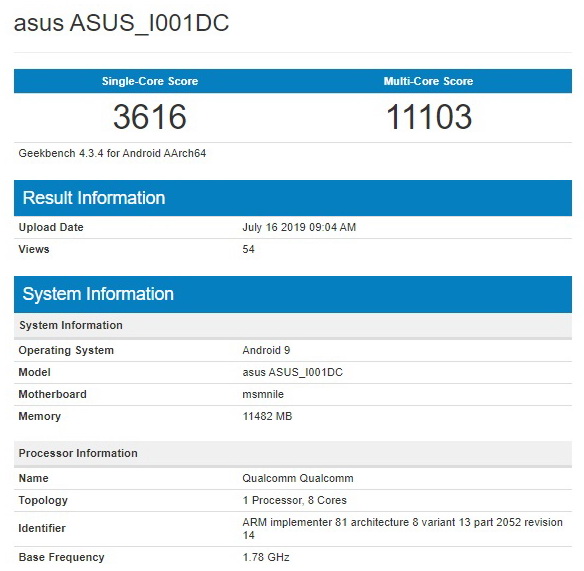
Task: Select the ARM implementer identifier text
Action: tap(402, 529)
